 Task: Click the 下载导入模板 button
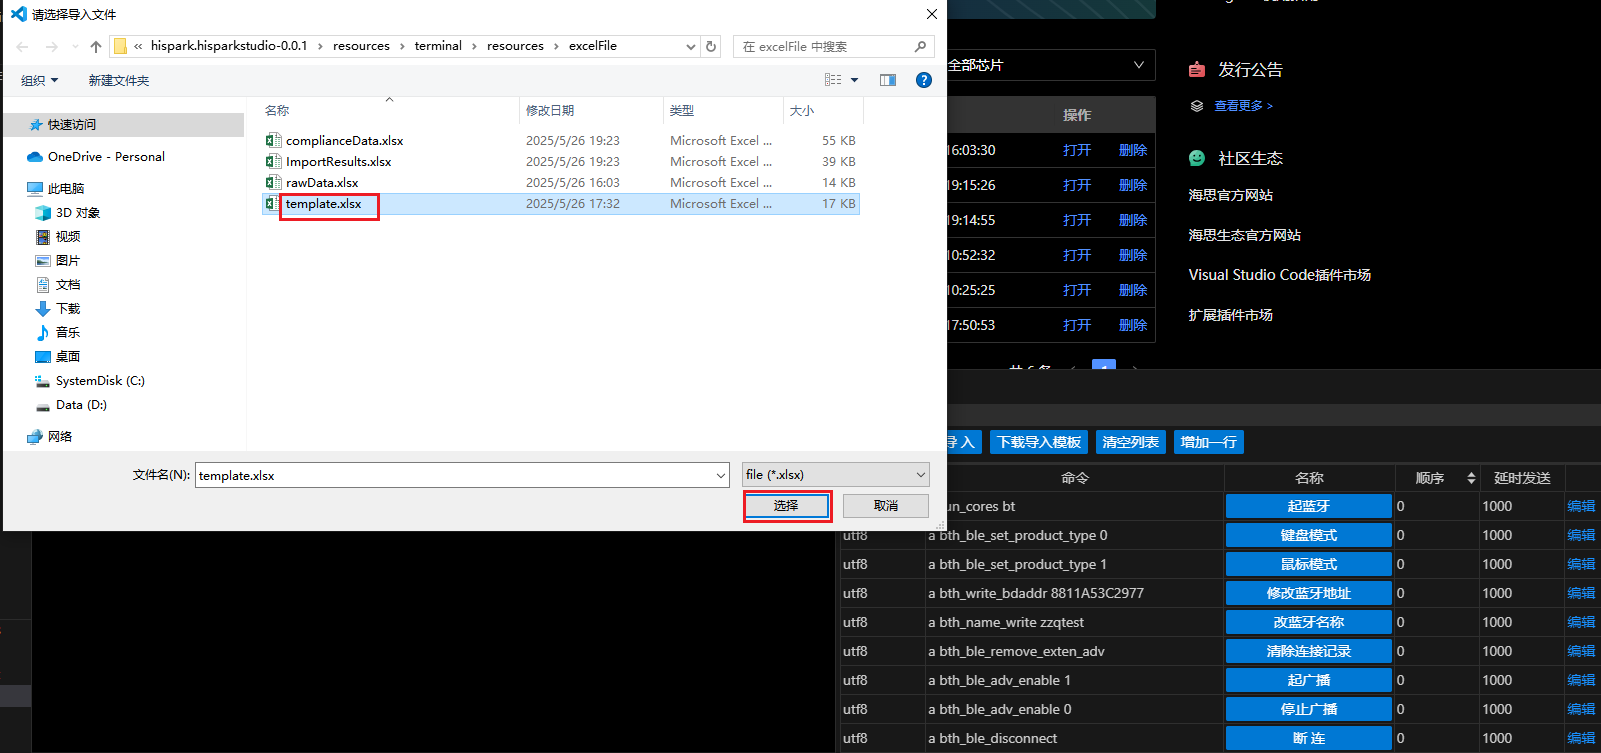1039,442
